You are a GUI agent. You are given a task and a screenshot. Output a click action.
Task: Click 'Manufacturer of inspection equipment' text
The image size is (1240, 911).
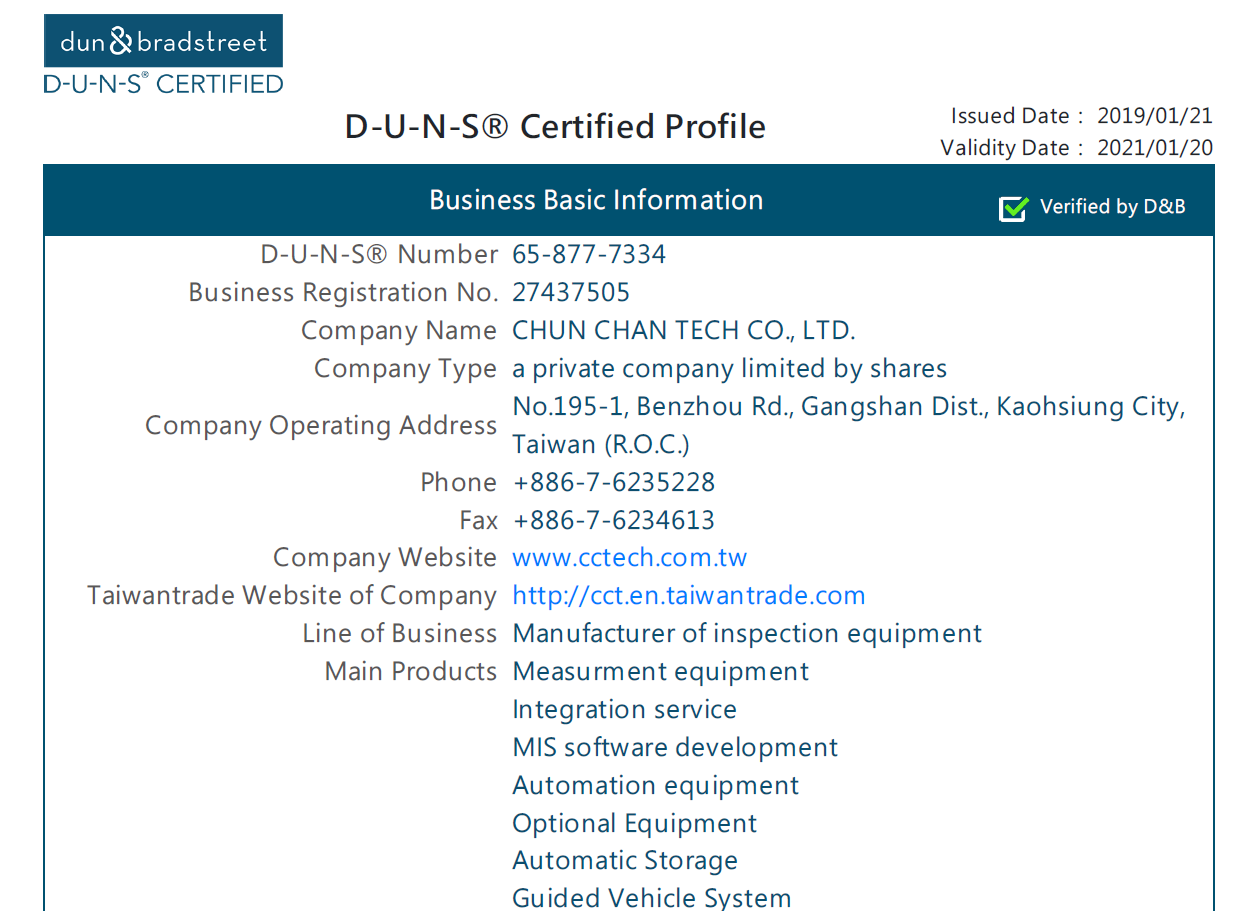[x=747, y=633]
